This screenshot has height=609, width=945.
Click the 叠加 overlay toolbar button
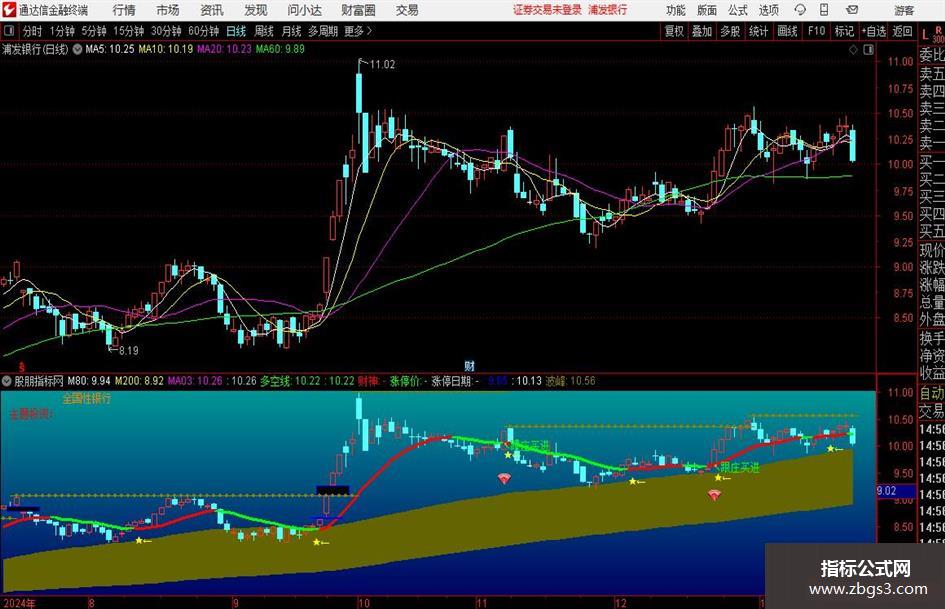(x=702, y=31)
